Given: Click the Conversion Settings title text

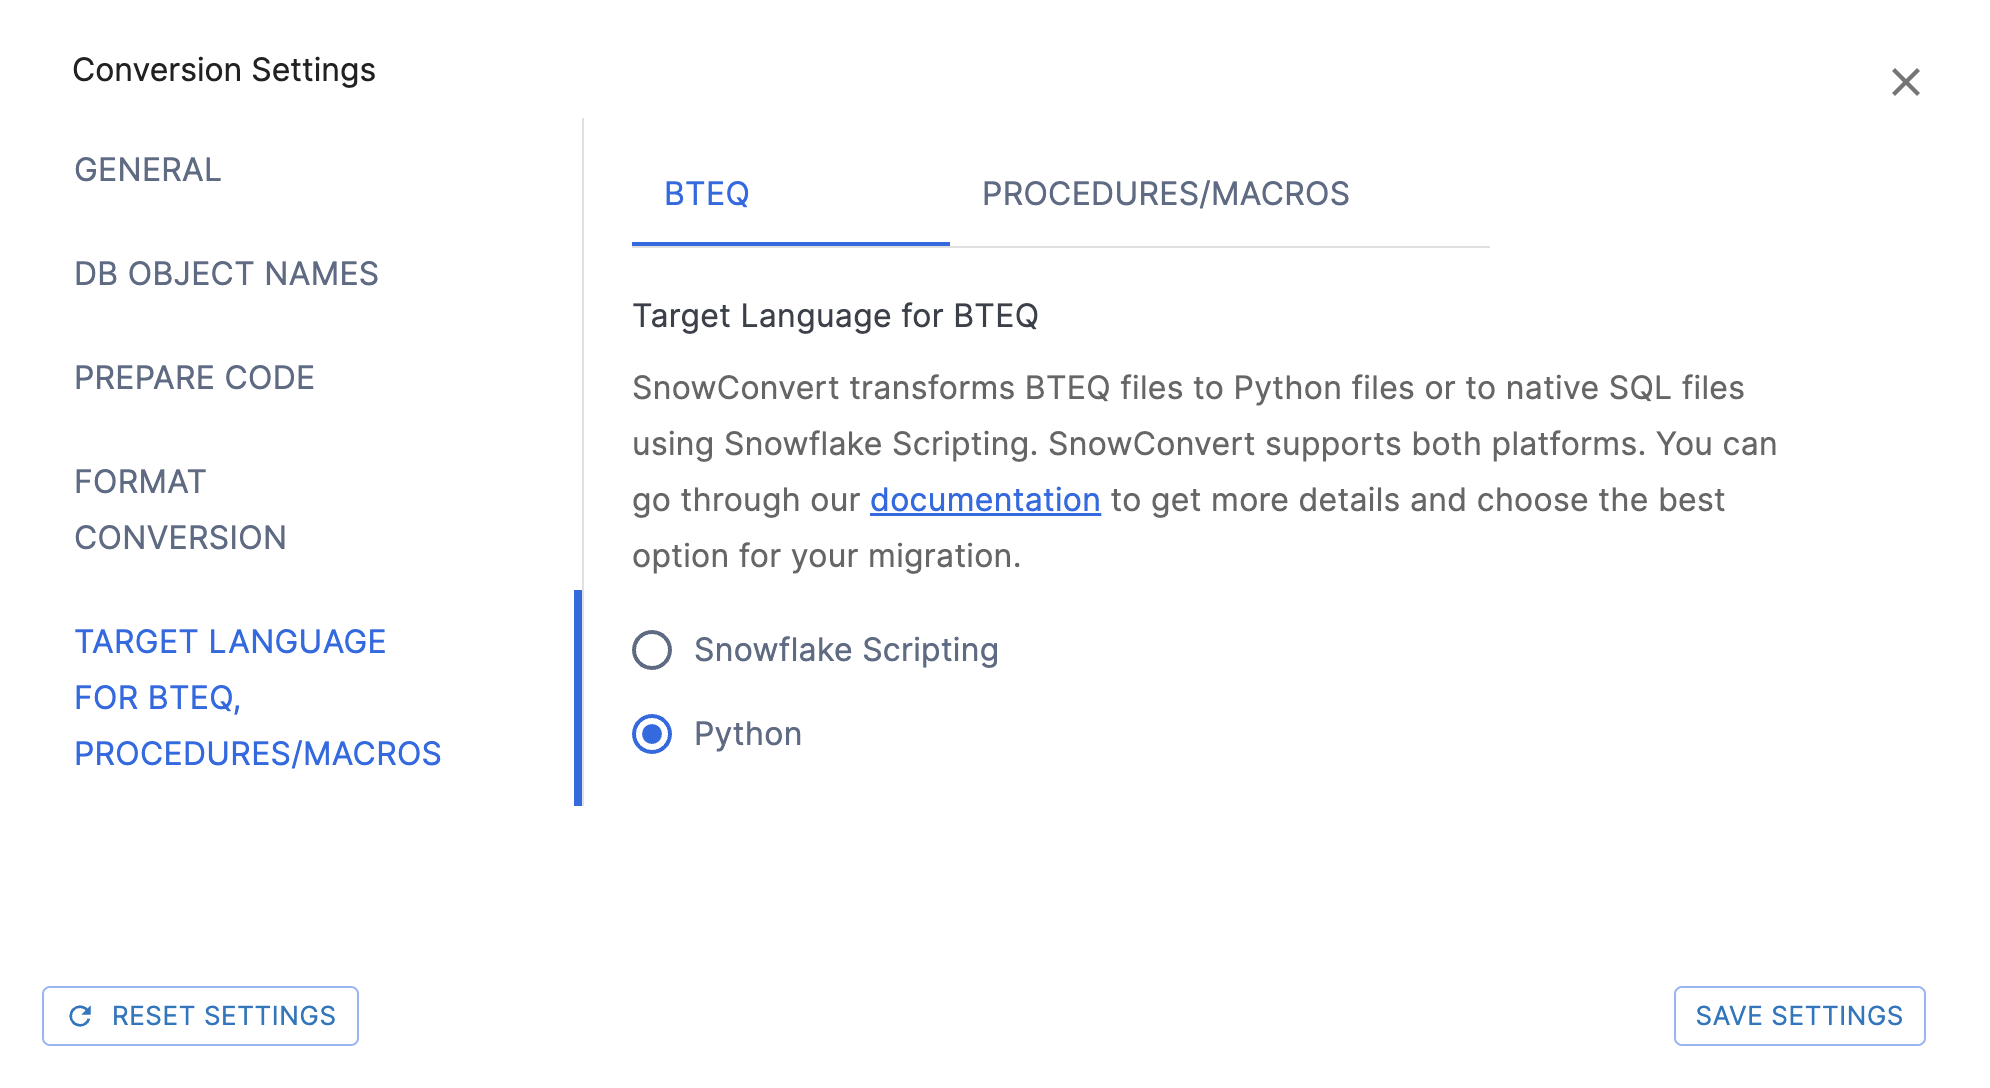Looking at the screenshot, I should tap(224, 70).
